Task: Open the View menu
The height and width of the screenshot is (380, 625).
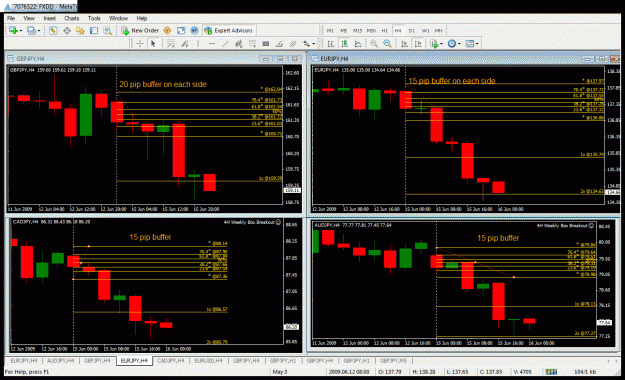Action: [x=29, y=18]
